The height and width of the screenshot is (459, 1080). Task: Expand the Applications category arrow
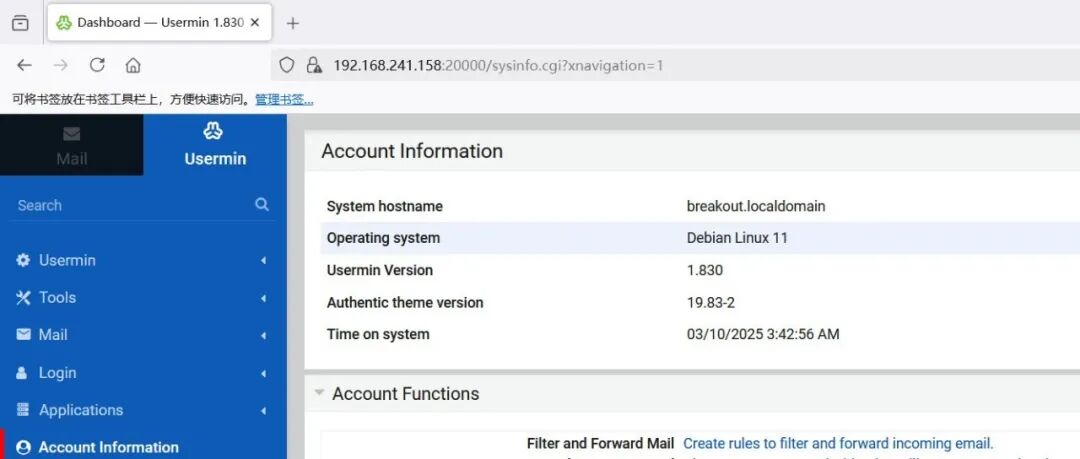(x=263, y=411)
